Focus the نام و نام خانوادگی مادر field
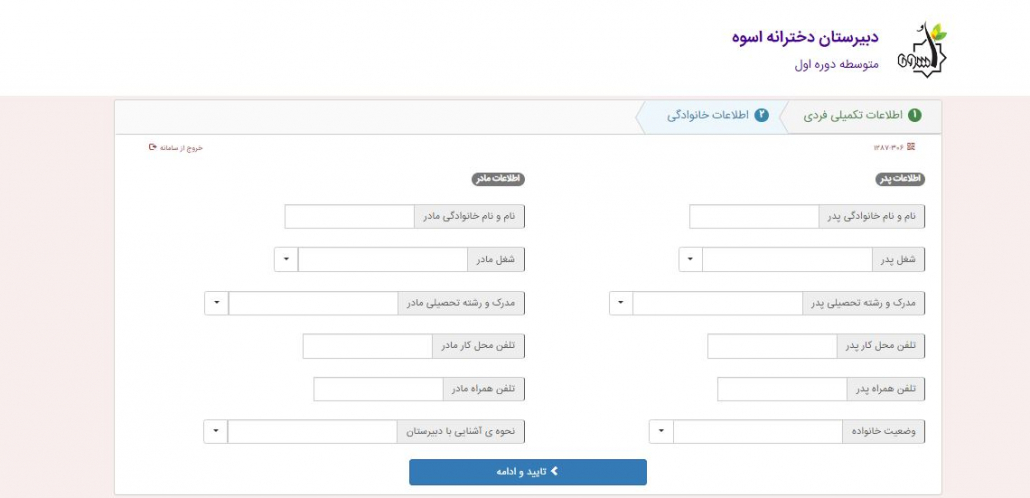1030x498 pixels. [x=349, y=217]
